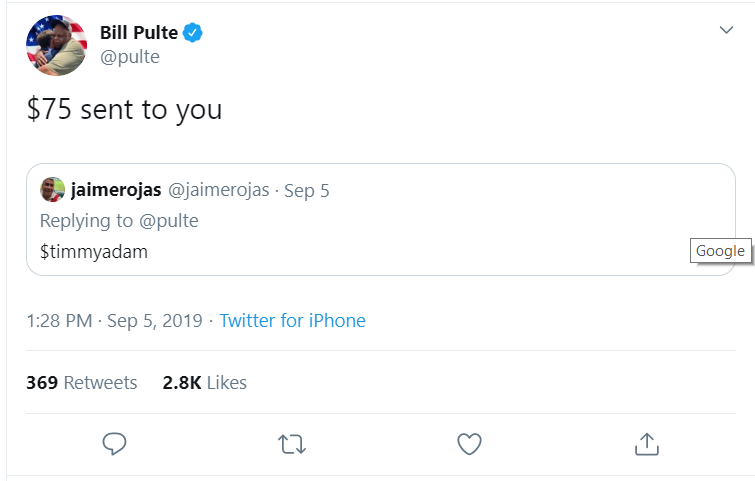Like the tweet with the heart icon
This screenshot has height=481, width=755.
click(469, 443)
